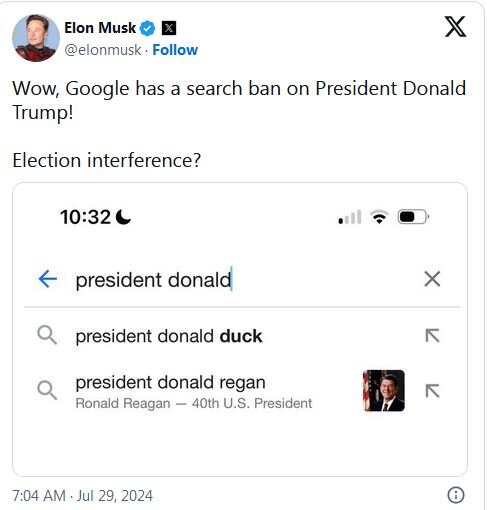Follow the @elonmusk account
The height and width of the screenshot is (510, 487).
pyautogui.click(x=175, y=50)
